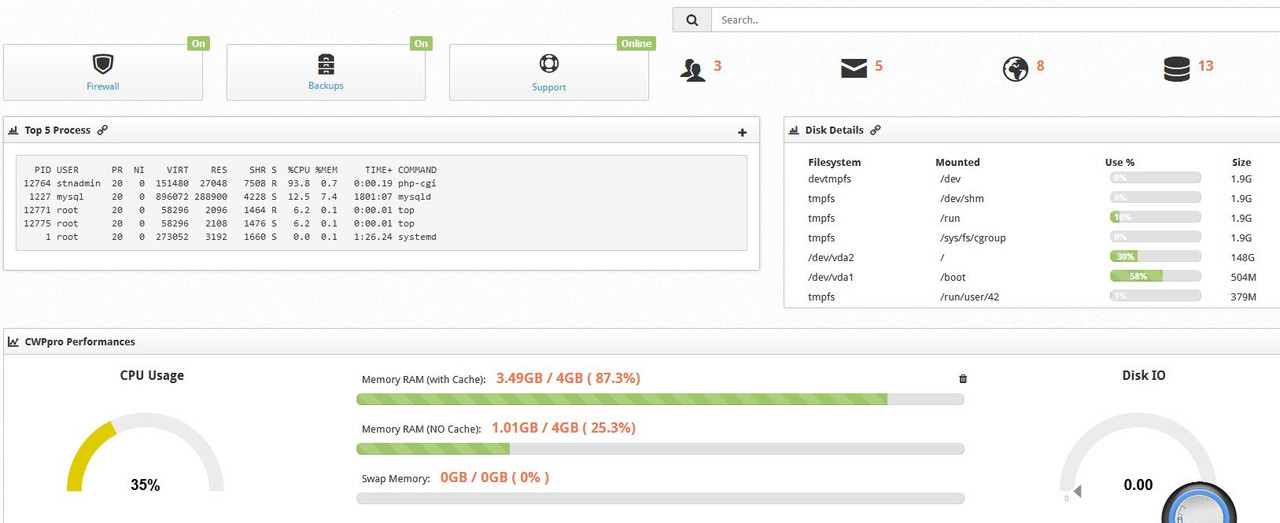
Task: Select the mysqld process row
Action: point(229,197)
